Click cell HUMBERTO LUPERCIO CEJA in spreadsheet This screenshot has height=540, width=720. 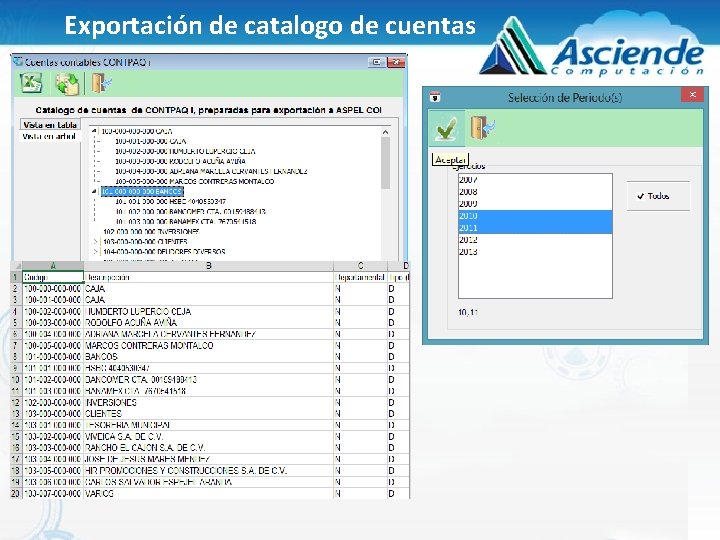point(208,311)
